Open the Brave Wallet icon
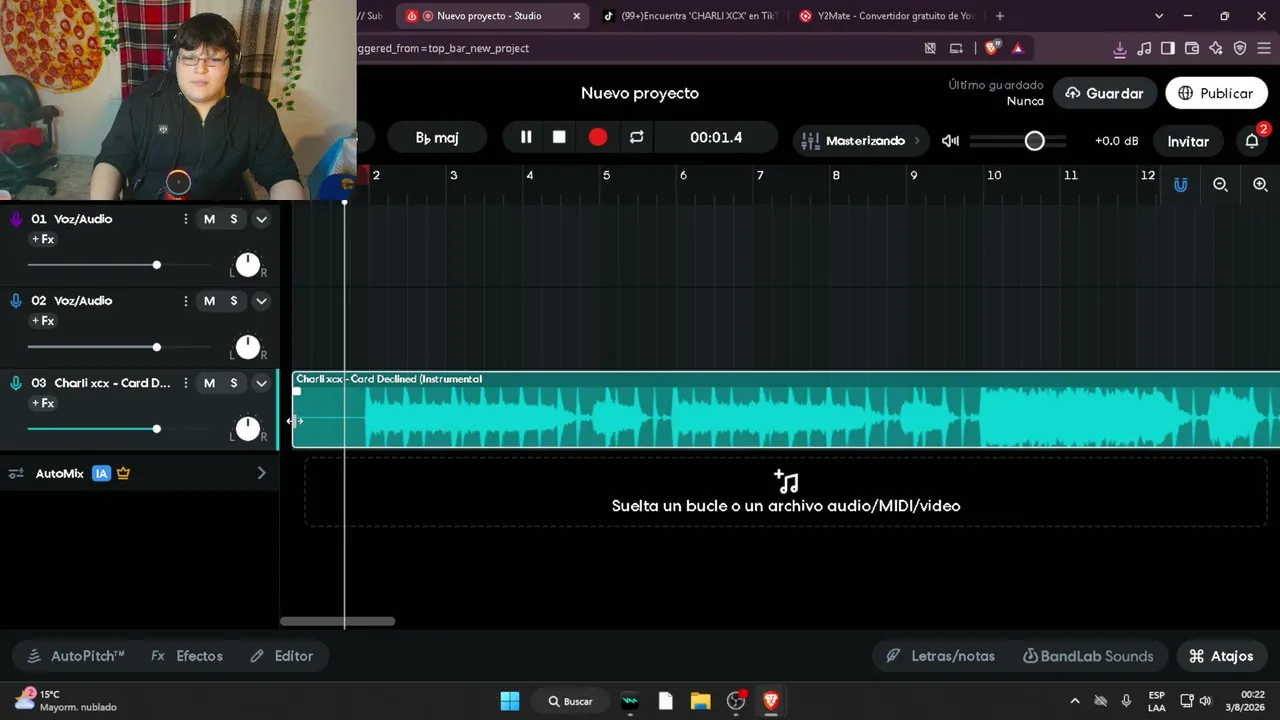The image size is (1280, 720). [x=1192, y=48]
